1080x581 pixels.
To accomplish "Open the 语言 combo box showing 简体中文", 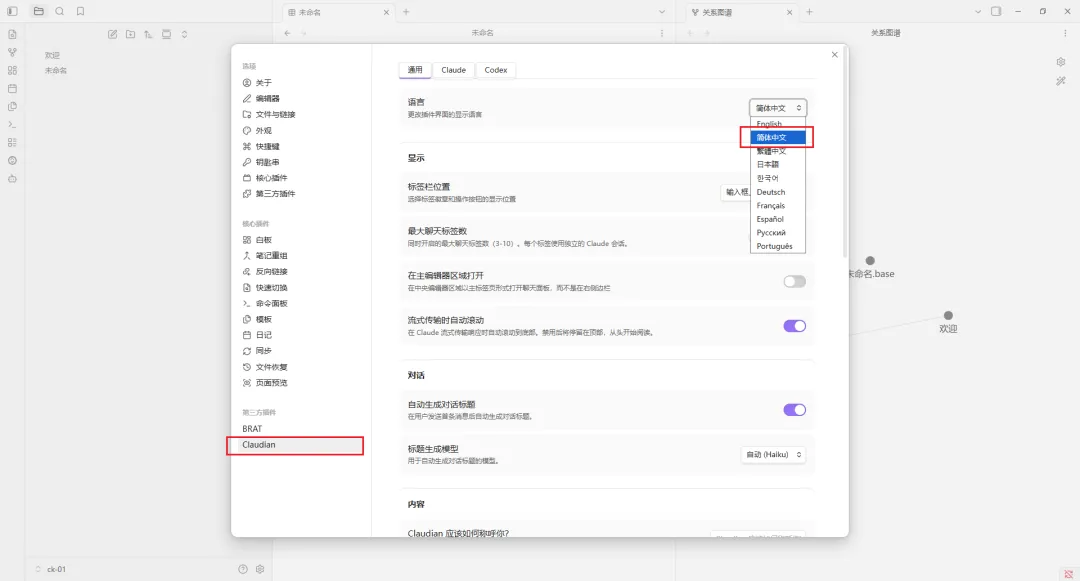I will [778, 108].
